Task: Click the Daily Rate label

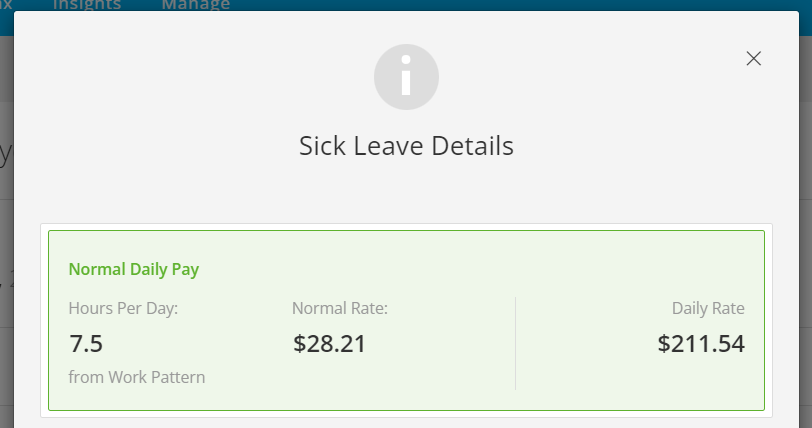Action: (x=708, y=308)
